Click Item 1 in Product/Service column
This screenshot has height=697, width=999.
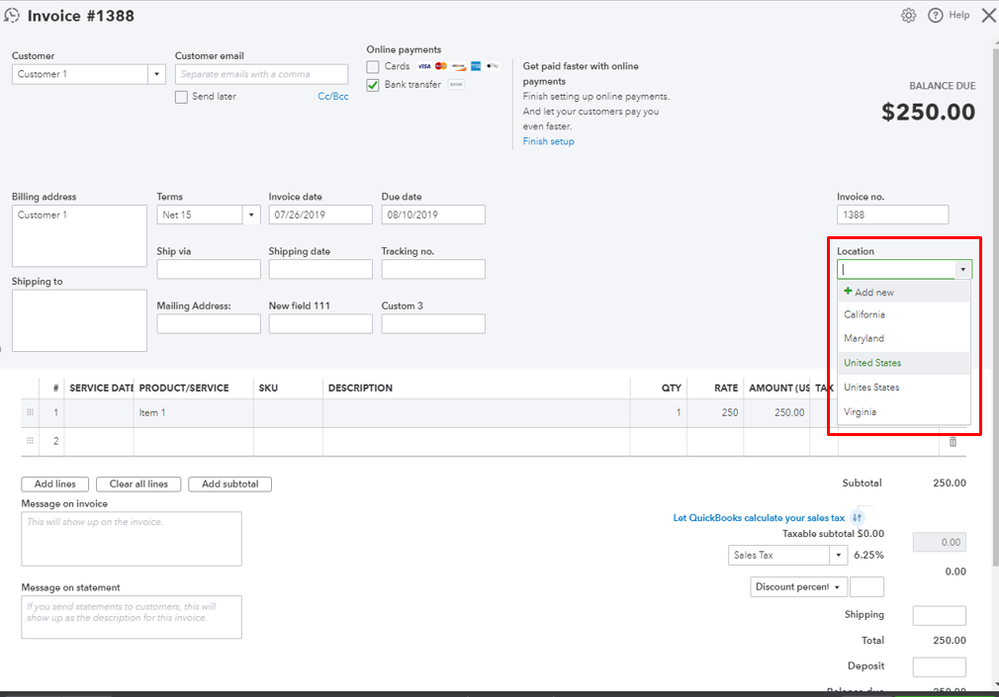pos(152,413)
